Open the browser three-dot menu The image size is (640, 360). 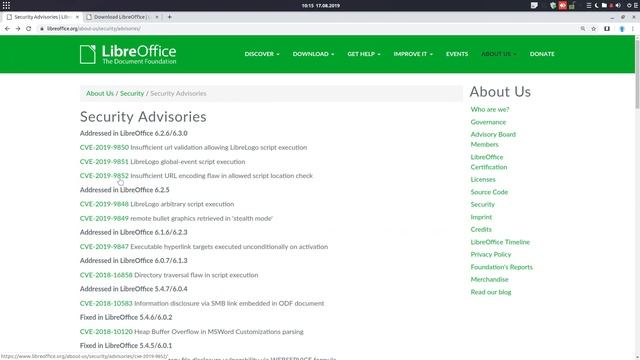[633, 29]
